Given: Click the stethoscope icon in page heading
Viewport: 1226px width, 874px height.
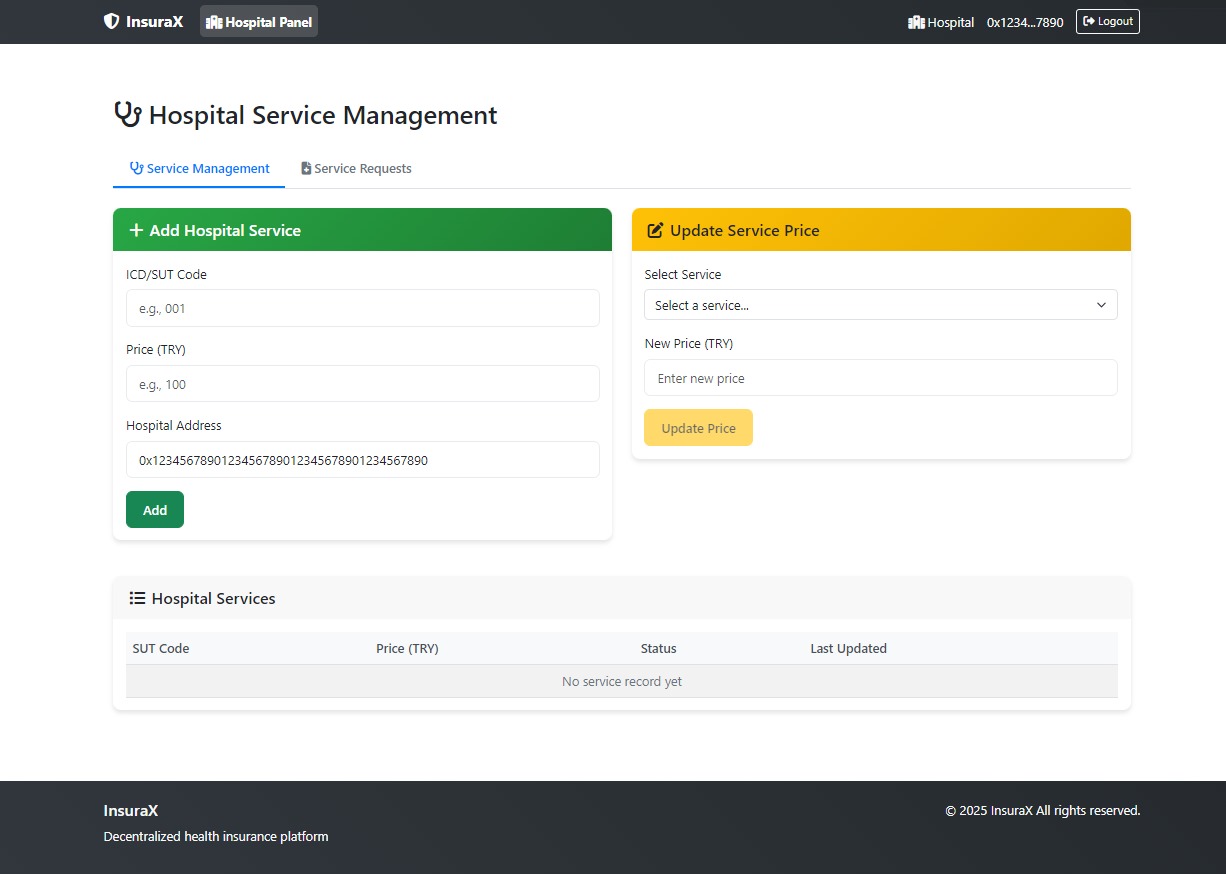Looking at the screenshot, I should pos(127,115).
